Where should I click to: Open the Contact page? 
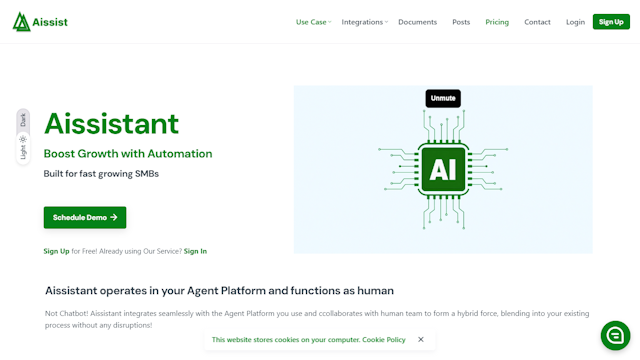[x=537, y=22]
